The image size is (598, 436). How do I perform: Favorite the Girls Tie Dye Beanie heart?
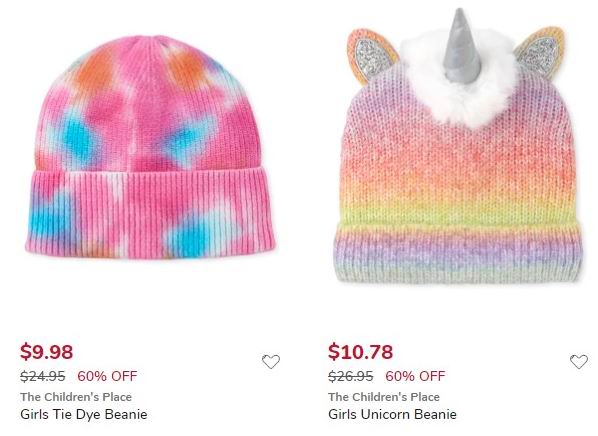pyautogui.click(x=271, y=362)
